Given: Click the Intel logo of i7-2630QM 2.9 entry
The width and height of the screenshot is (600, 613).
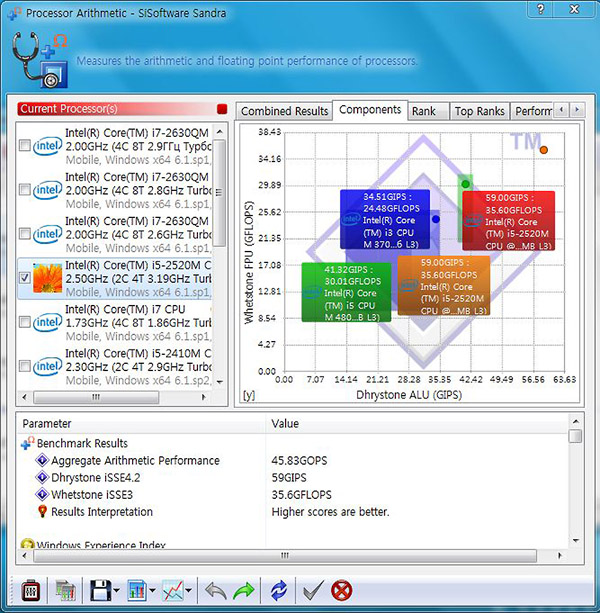Looking at the screenshot, I should click(47, 146).
